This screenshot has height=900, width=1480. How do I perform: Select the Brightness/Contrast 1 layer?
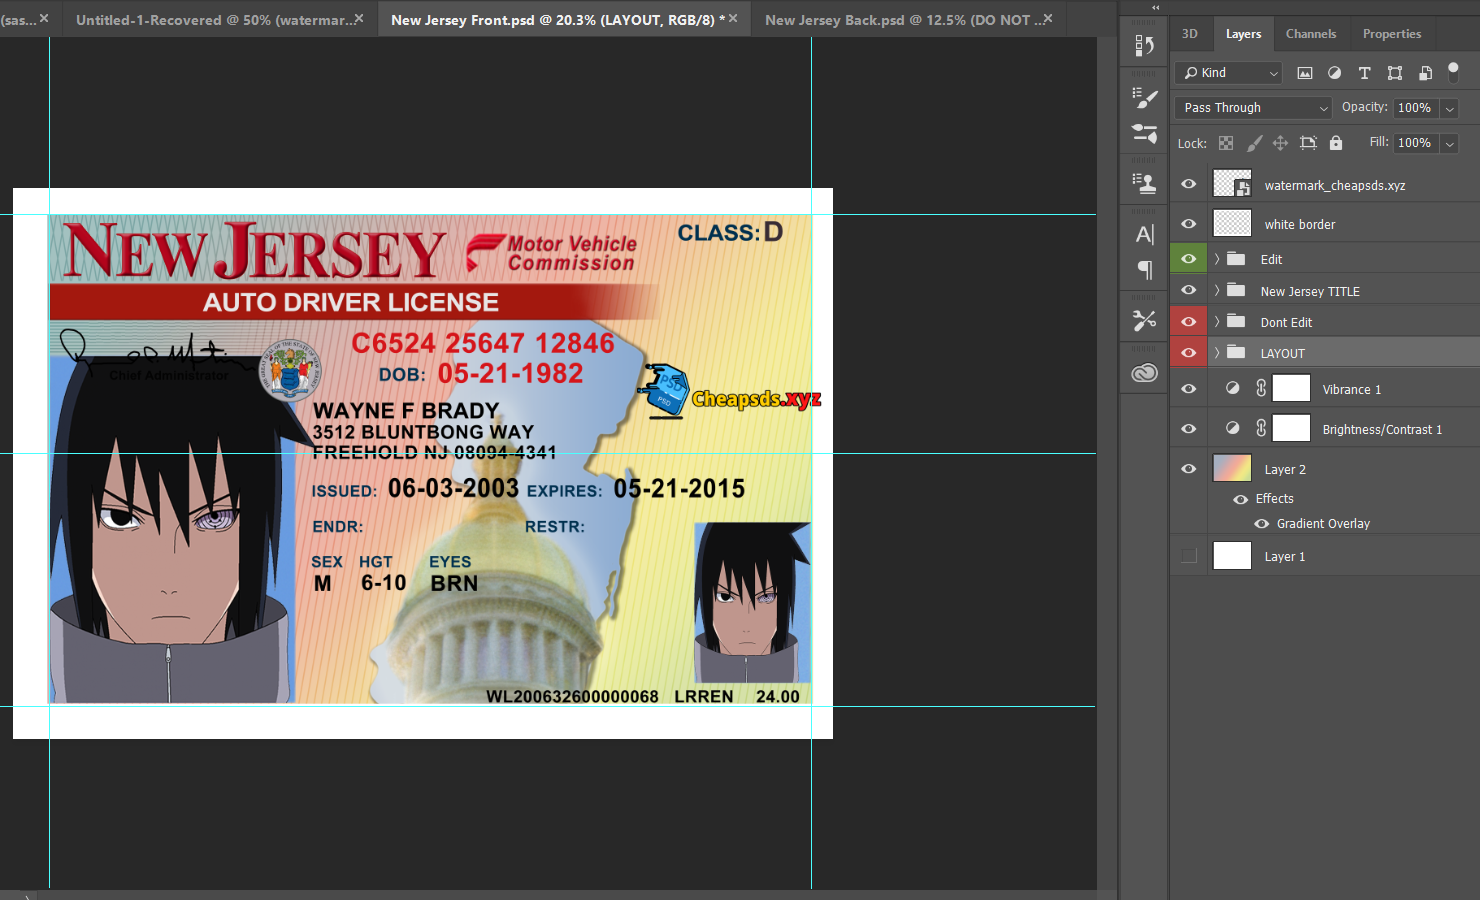(1381, 429)
